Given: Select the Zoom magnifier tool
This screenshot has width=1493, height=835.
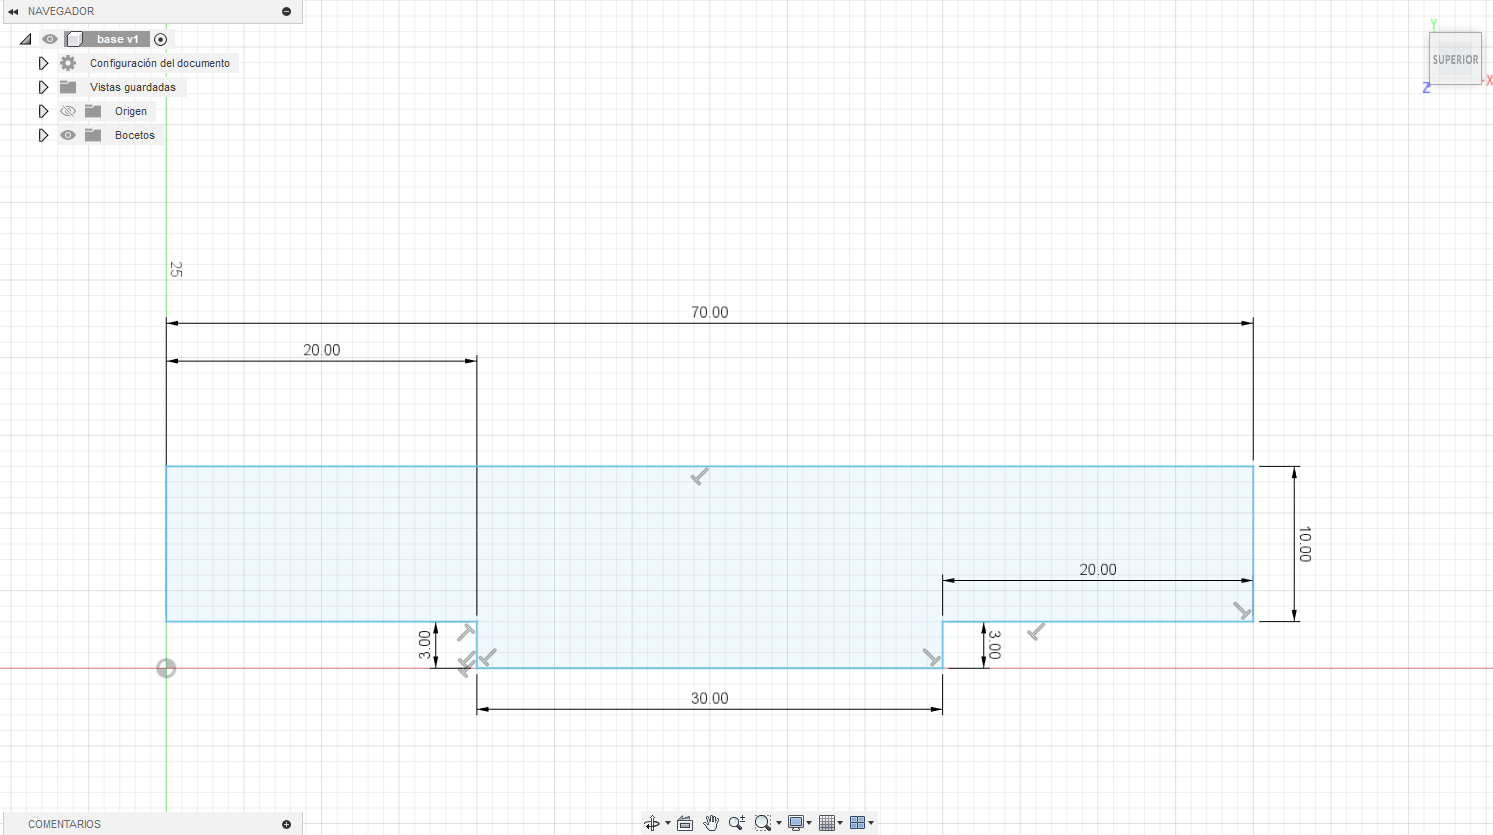Looking at the screenshot, I should pos(737,823).
